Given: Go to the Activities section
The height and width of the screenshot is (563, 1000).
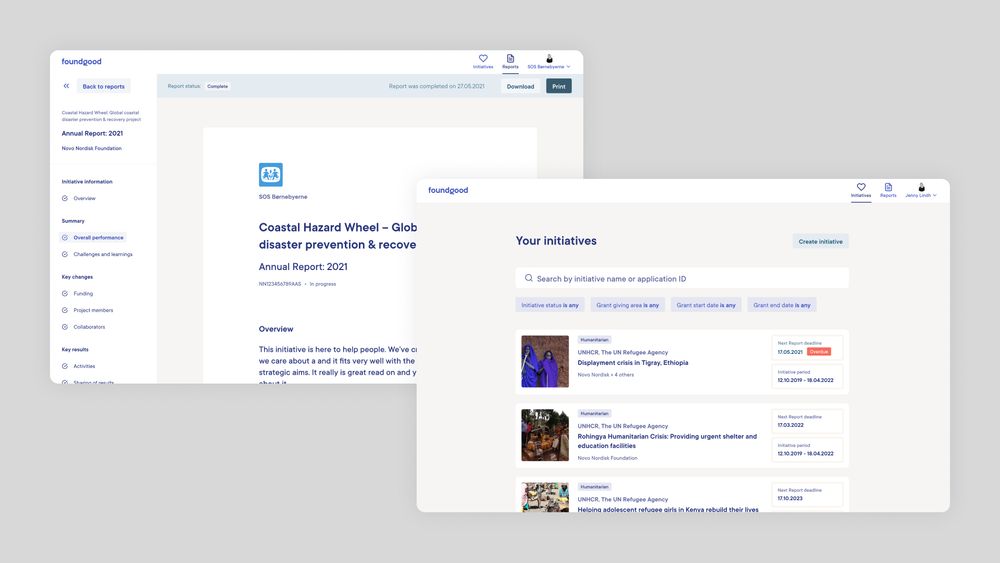Looking at the screenshot, I should point(84,366).
